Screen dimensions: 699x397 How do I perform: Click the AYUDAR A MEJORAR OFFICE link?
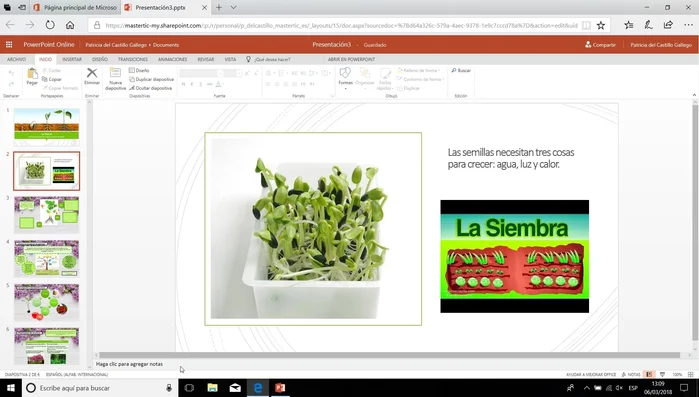pyautogui.click(x=591, y=375)
